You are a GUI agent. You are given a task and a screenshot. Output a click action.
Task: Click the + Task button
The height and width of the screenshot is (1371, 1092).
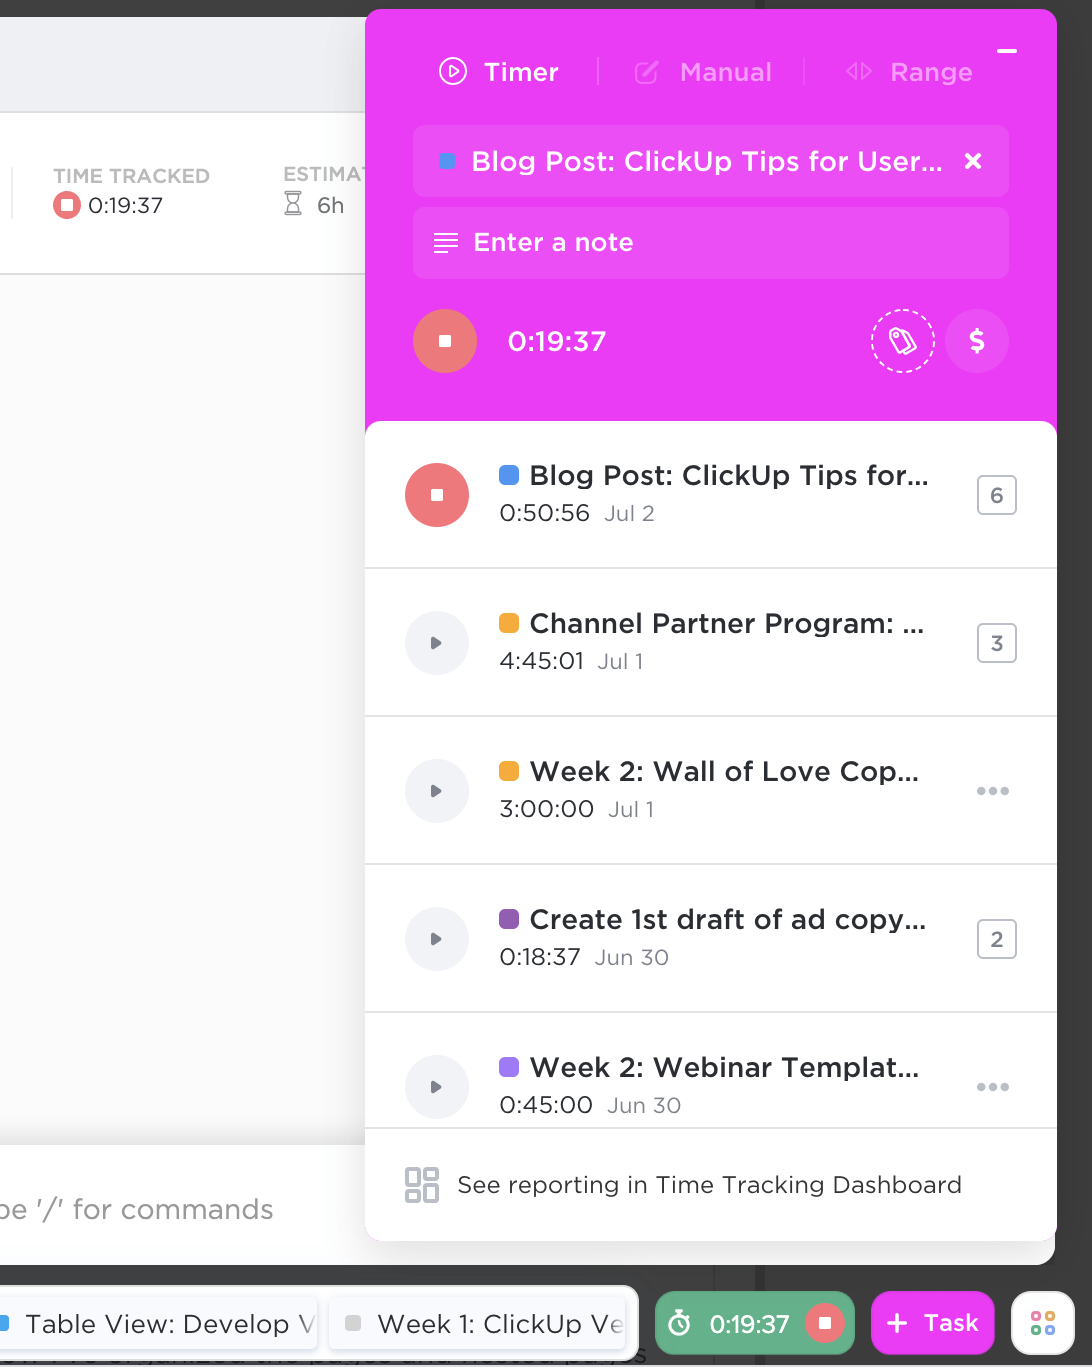tap(932, 1323)
